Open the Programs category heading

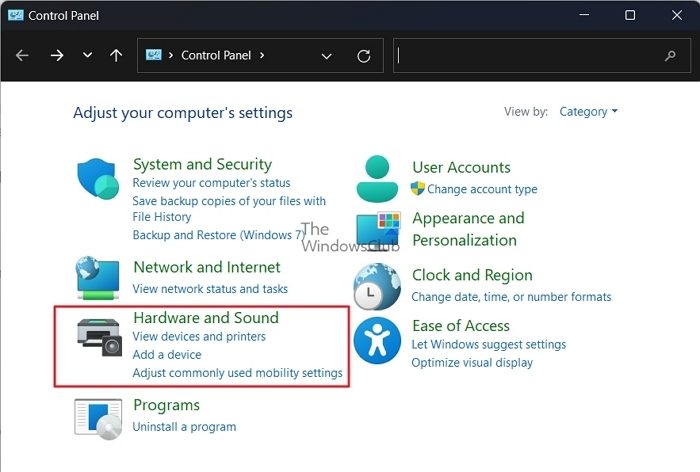tap(167, 405)
